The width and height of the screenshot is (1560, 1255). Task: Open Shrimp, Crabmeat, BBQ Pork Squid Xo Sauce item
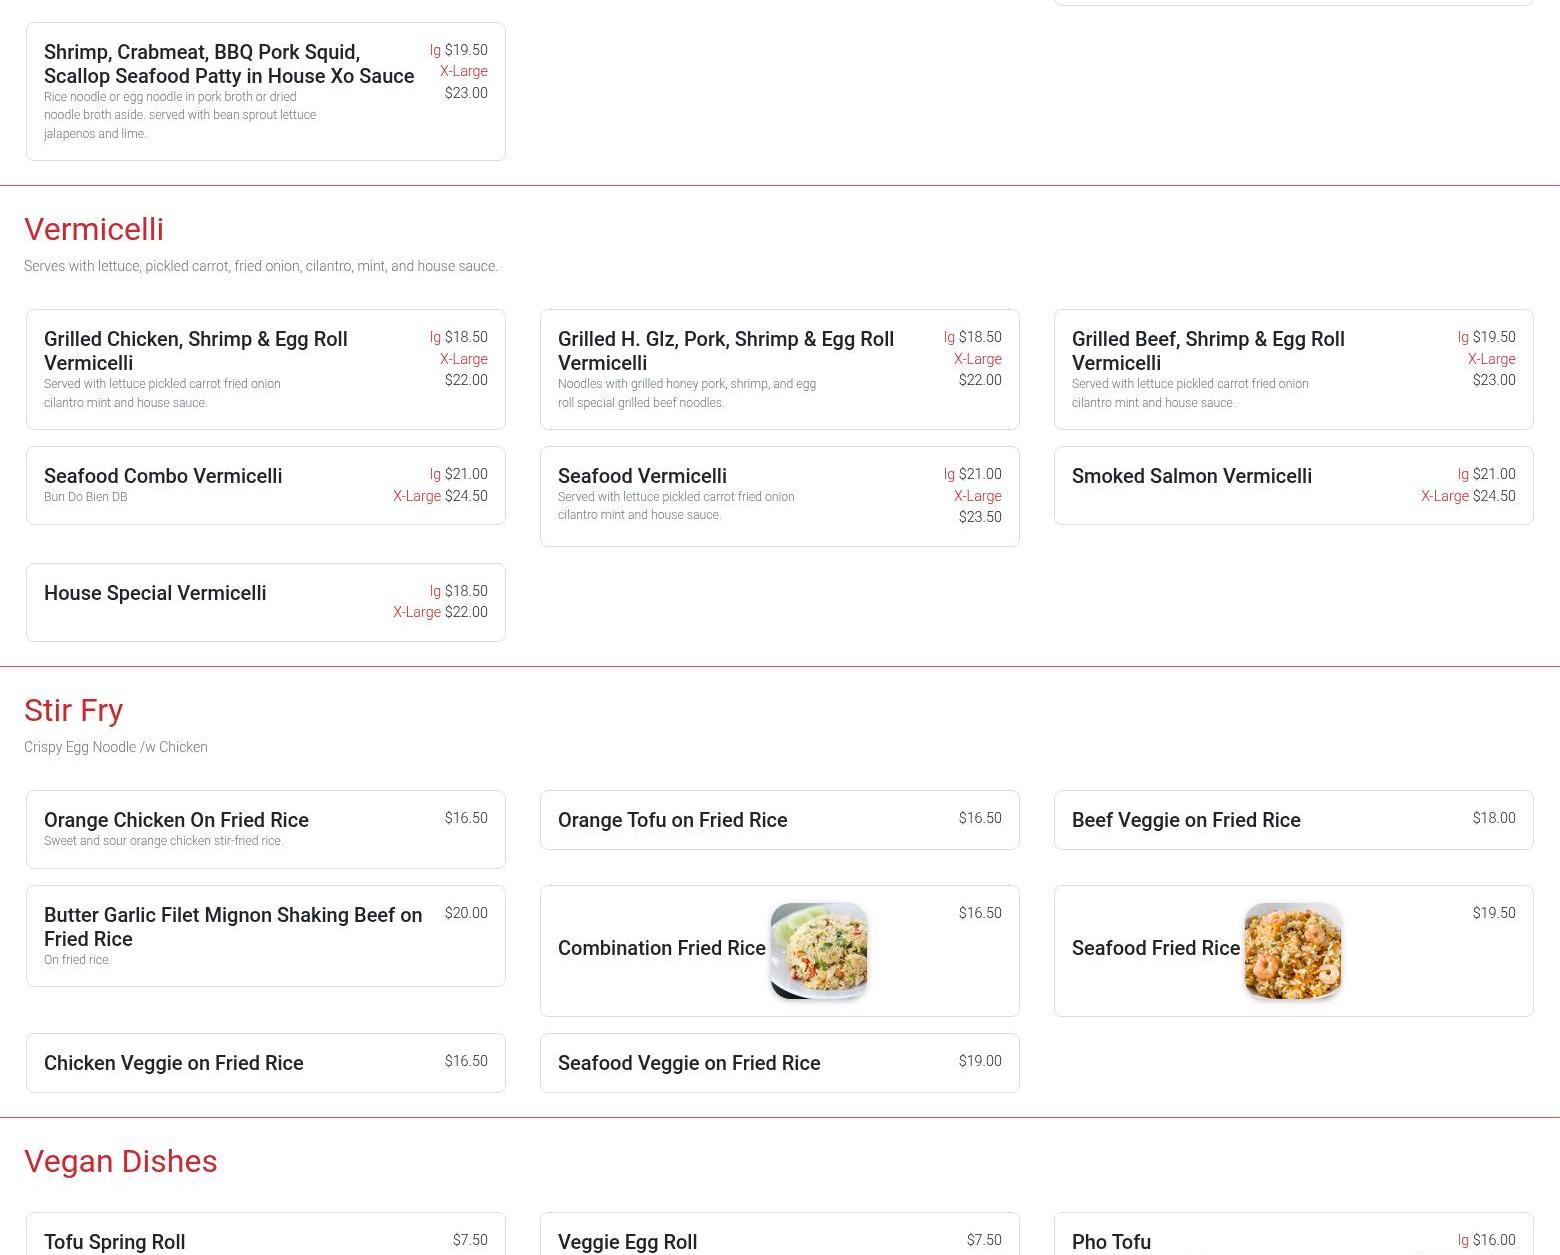(266, 91)
